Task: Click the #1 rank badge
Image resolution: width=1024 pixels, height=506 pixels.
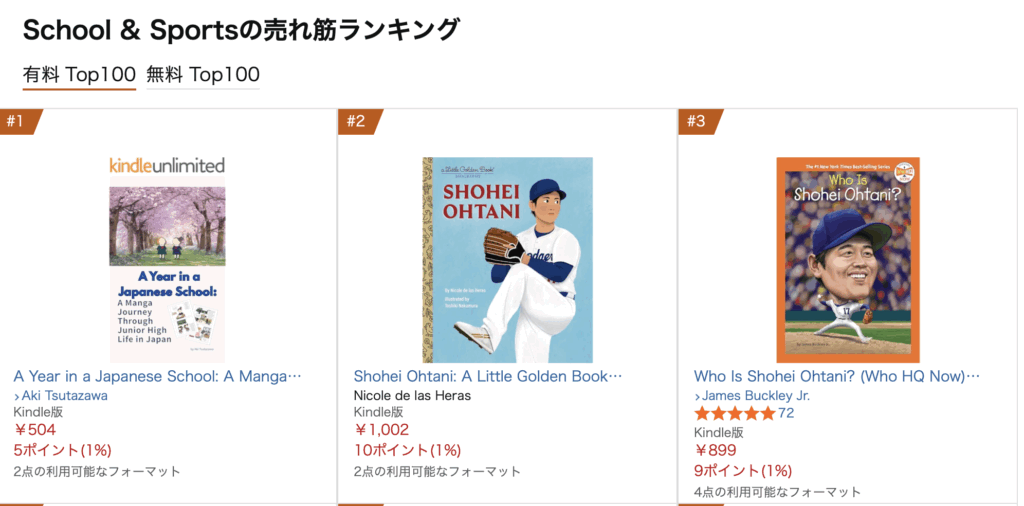Action: point(18,122)
